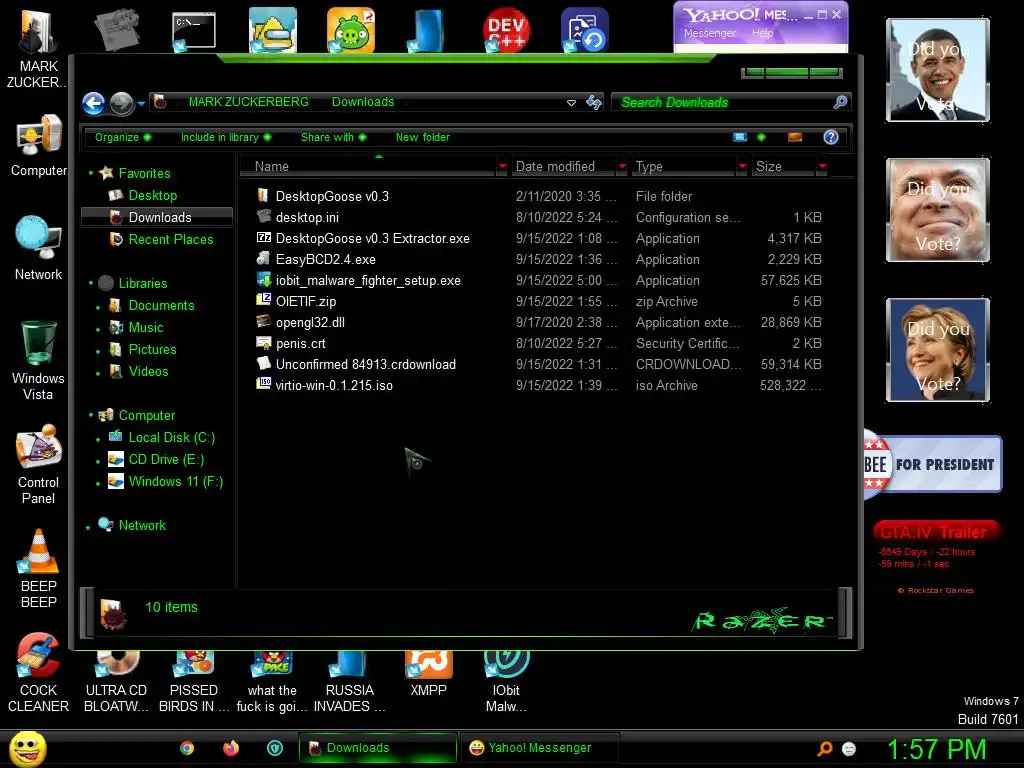Collapse the Favorites tree group
Image resolution: width=1024 pixels, height=768 pixels.
click(91, 174)
